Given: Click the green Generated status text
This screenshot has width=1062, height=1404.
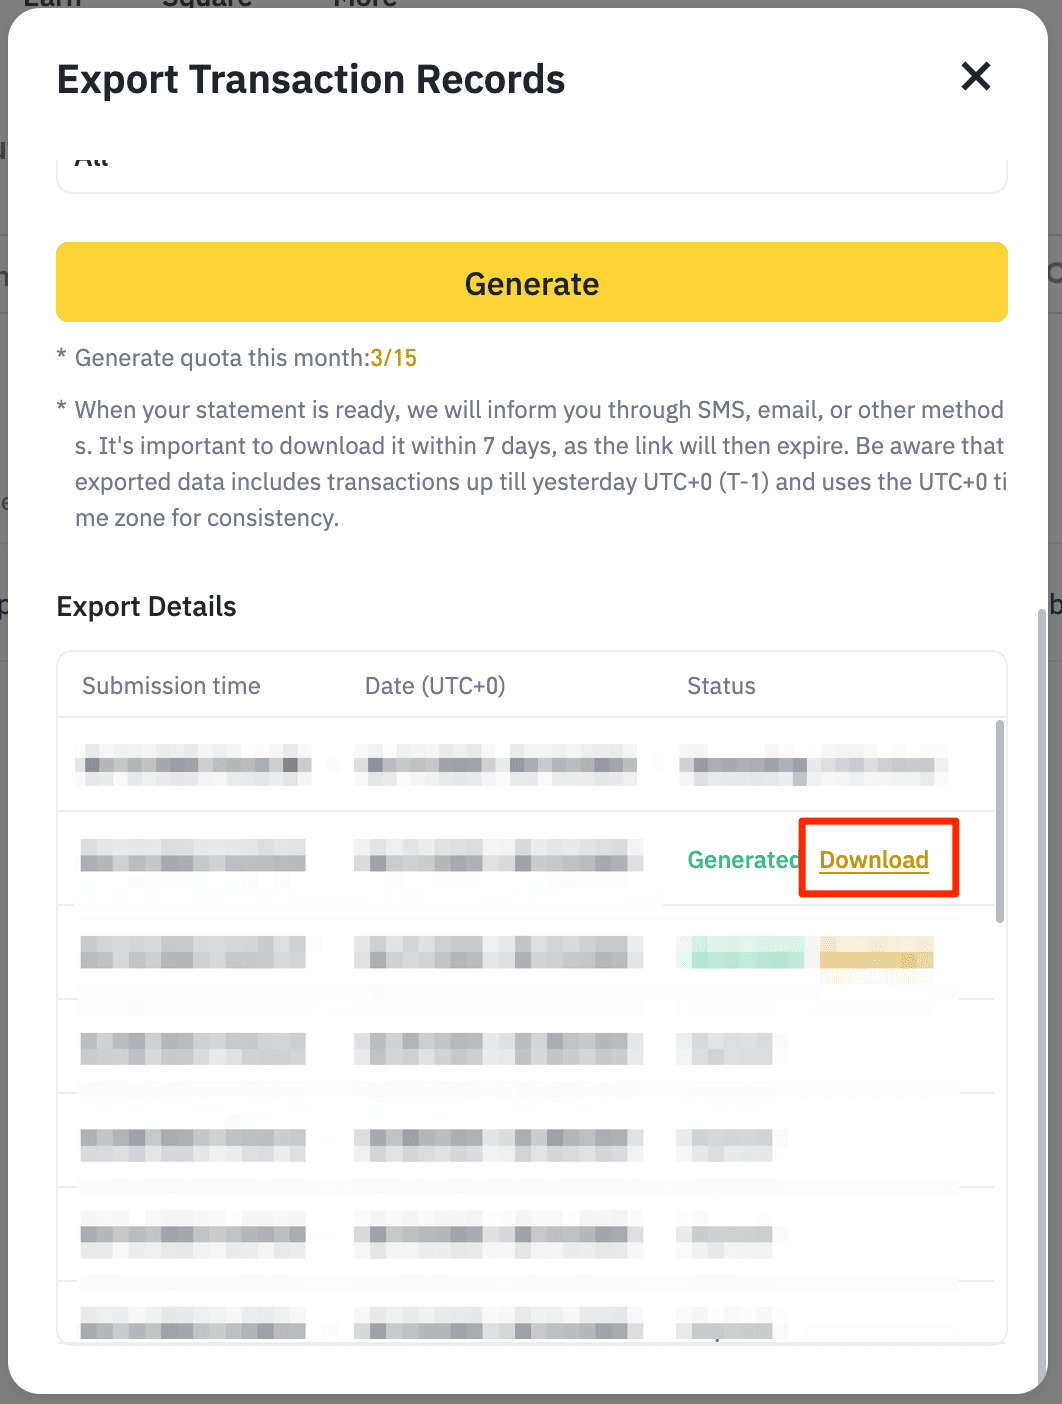Looking at the screenshot, I should point(742,860).
